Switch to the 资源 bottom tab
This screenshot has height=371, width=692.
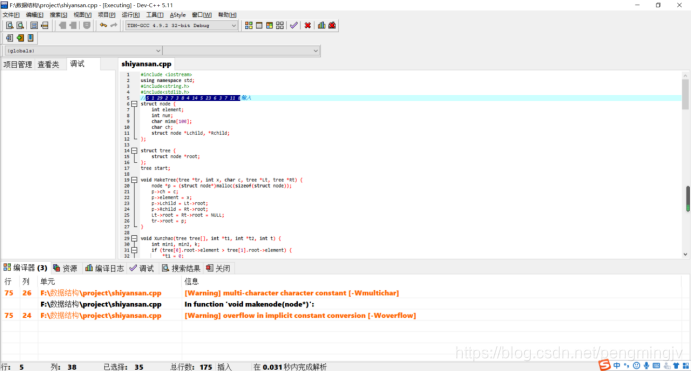click(65, 268)
